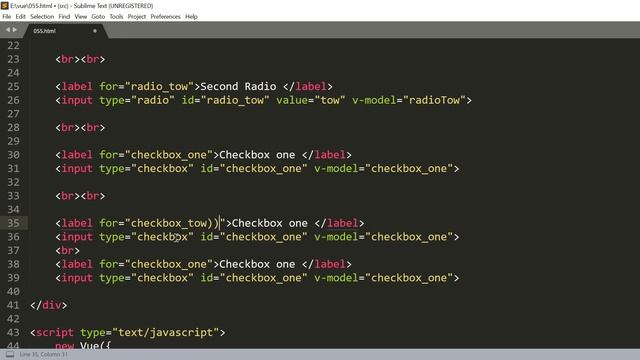
Task: Click the "checkbox_tow))" string on line 35
Action: 175,223
